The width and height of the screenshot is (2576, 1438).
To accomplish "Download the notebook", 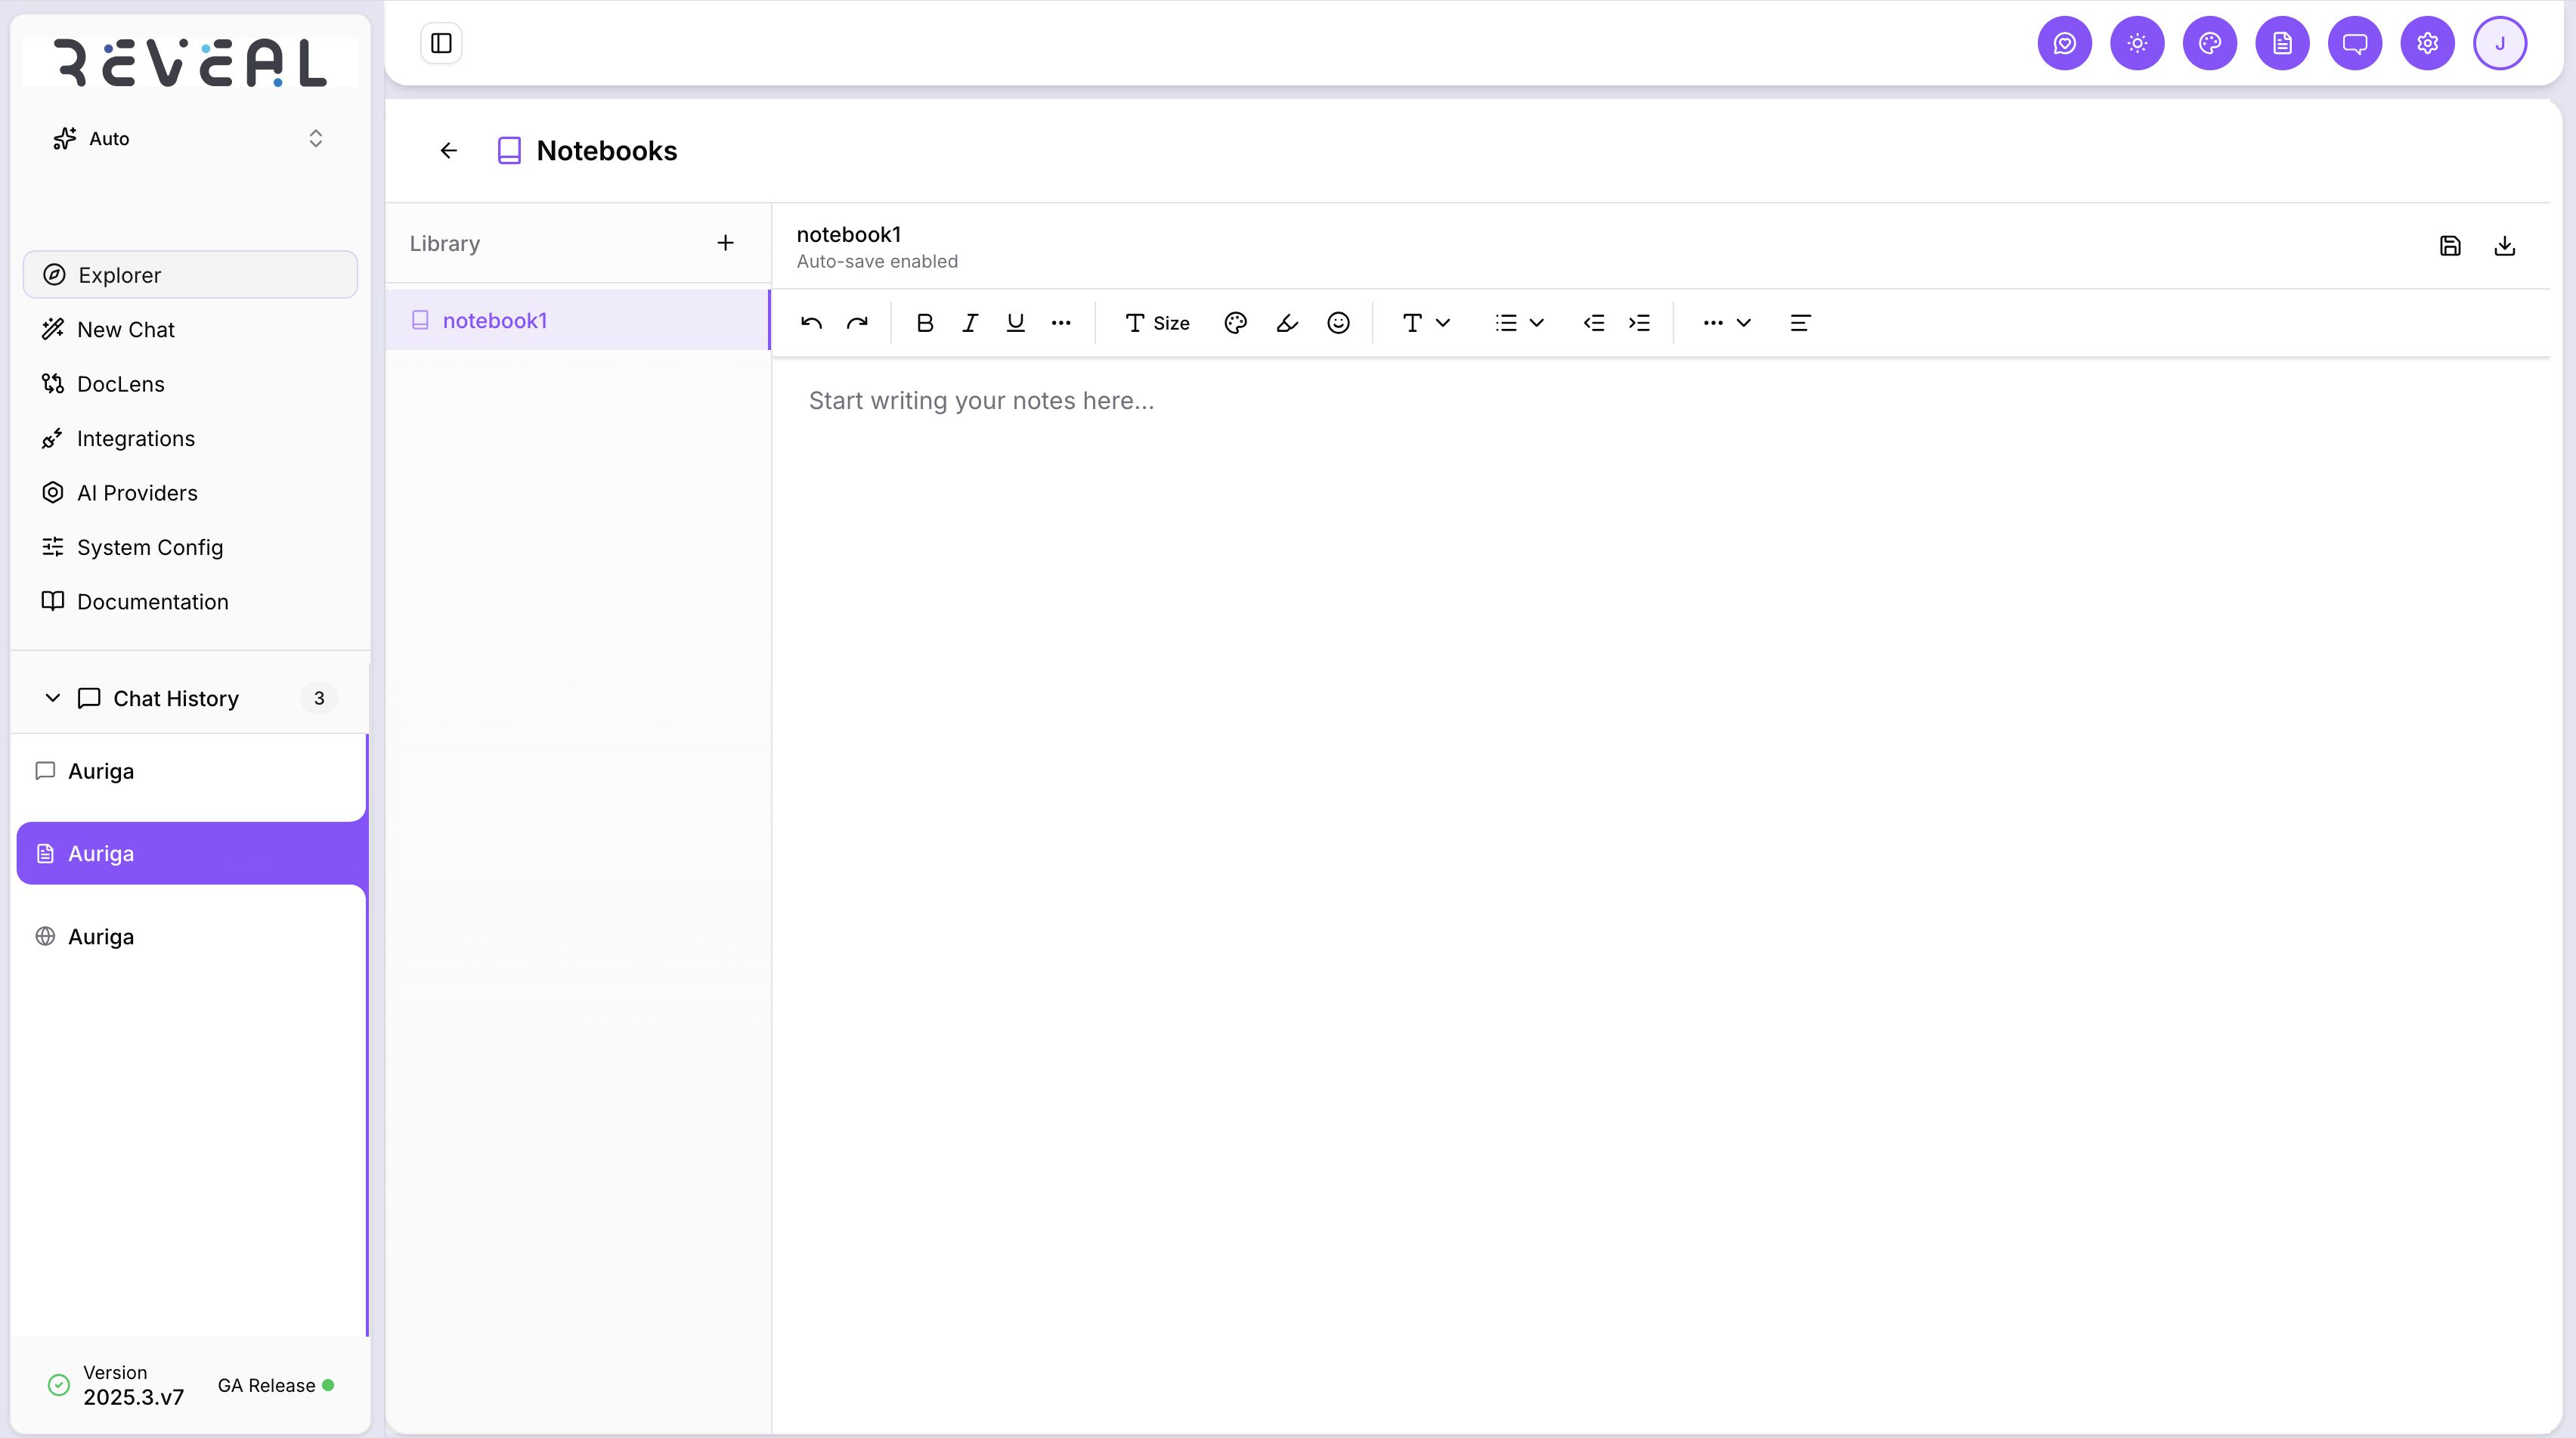I will (x=2504, y=246).
